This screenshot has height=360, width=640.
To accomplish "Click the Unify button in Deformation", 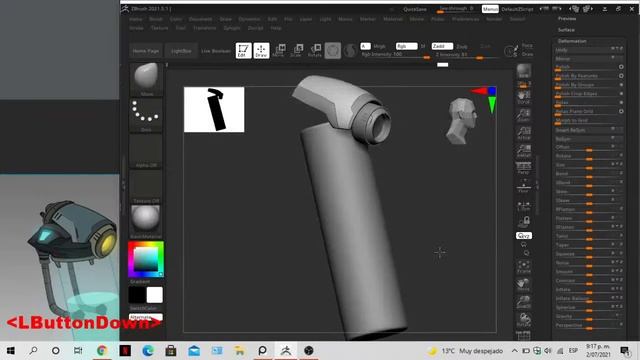I will tap(588, 49).
